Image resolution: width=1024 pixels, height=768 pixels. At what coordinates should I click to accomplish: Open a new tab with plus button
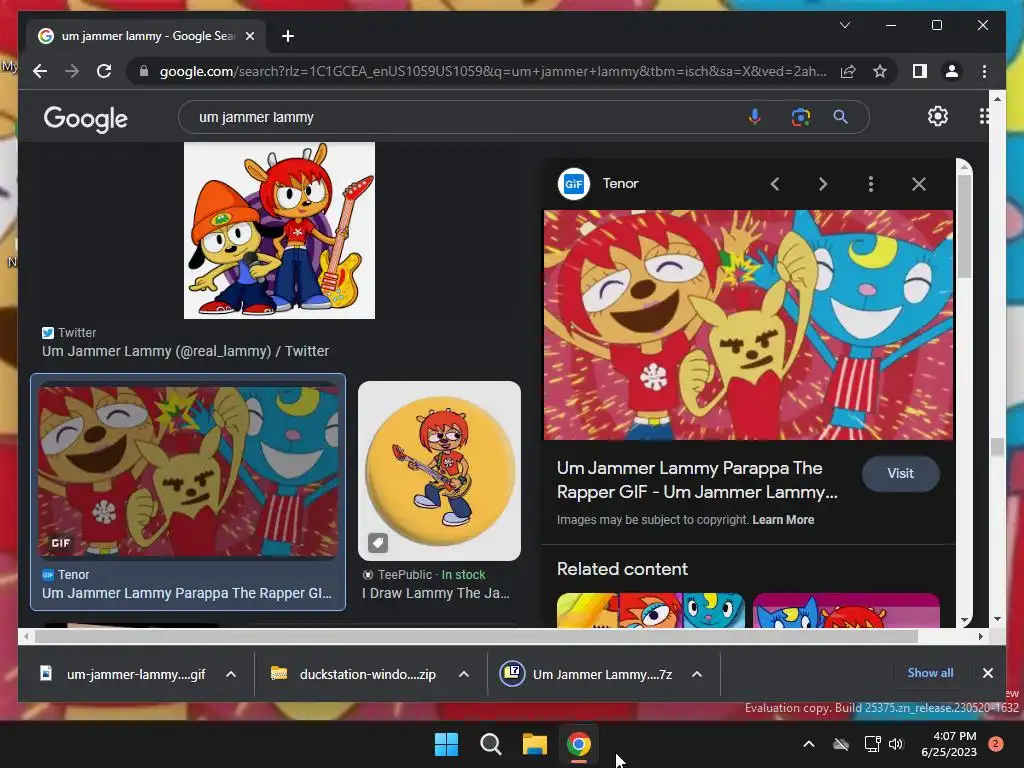287,36
